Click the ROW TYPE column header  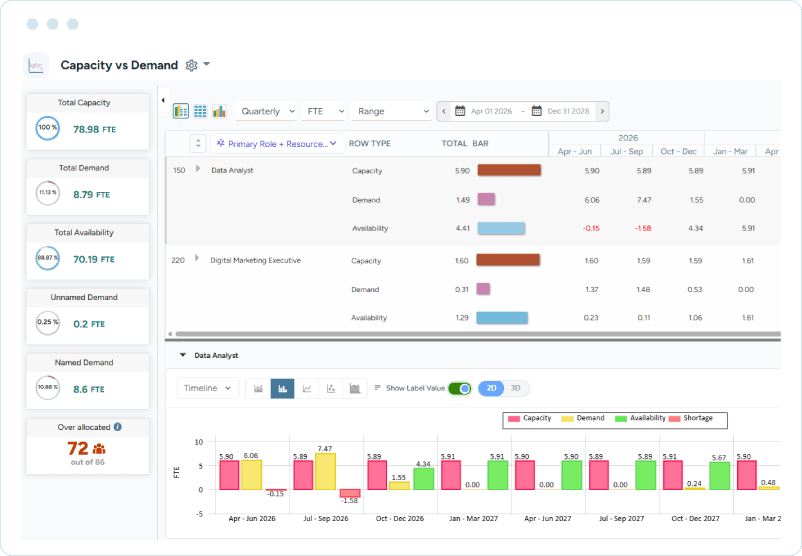[x=369, y=144]
